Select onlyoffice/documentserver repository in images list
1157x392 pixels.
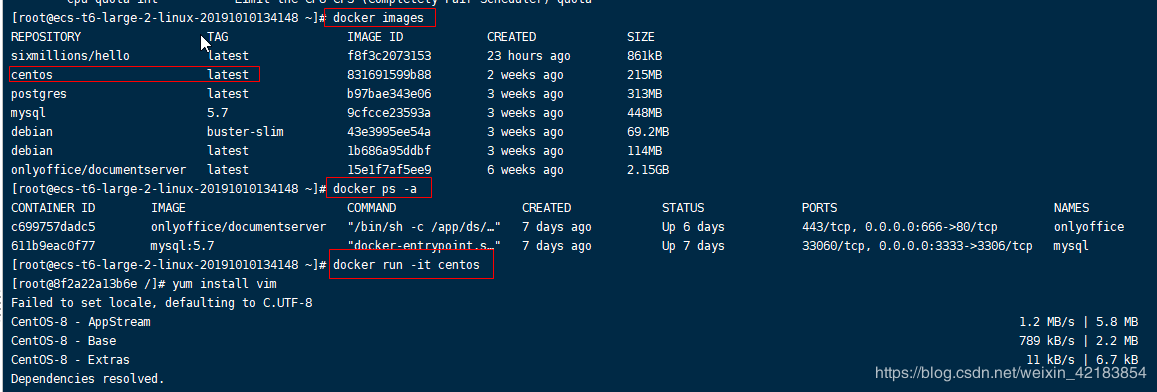click(98, 170)
